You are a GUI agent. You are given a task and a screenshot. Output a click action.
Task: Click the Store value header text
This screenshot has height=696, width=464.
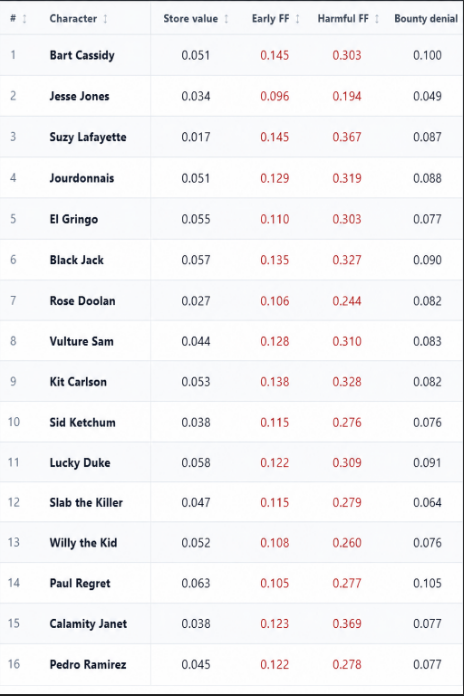pyautogui.click(x=190, y=19)
